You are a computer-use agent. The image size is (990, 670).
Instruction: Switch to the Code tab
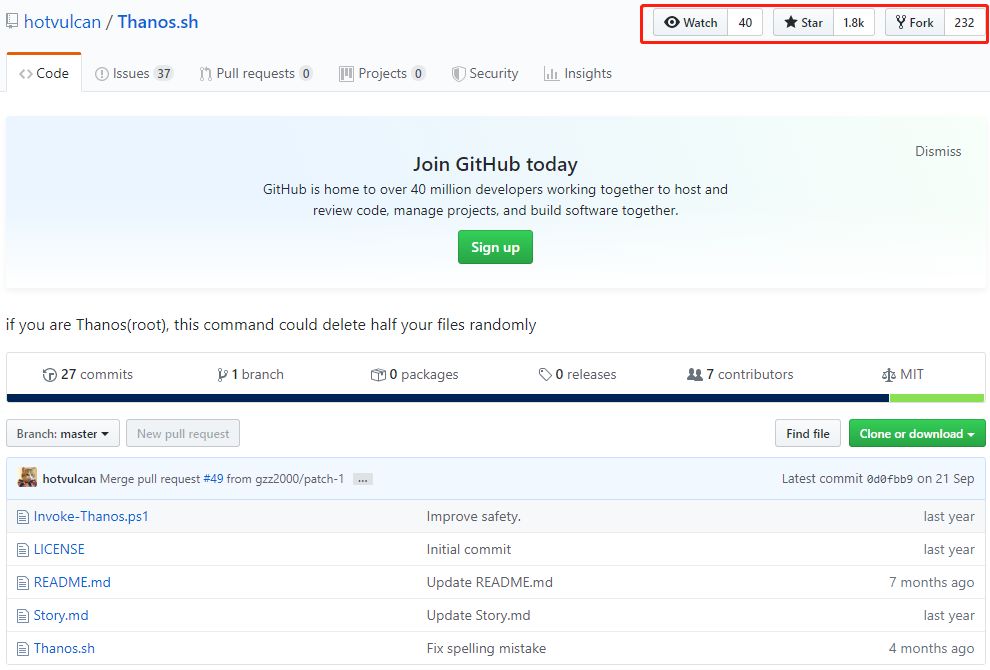(44, 73)
